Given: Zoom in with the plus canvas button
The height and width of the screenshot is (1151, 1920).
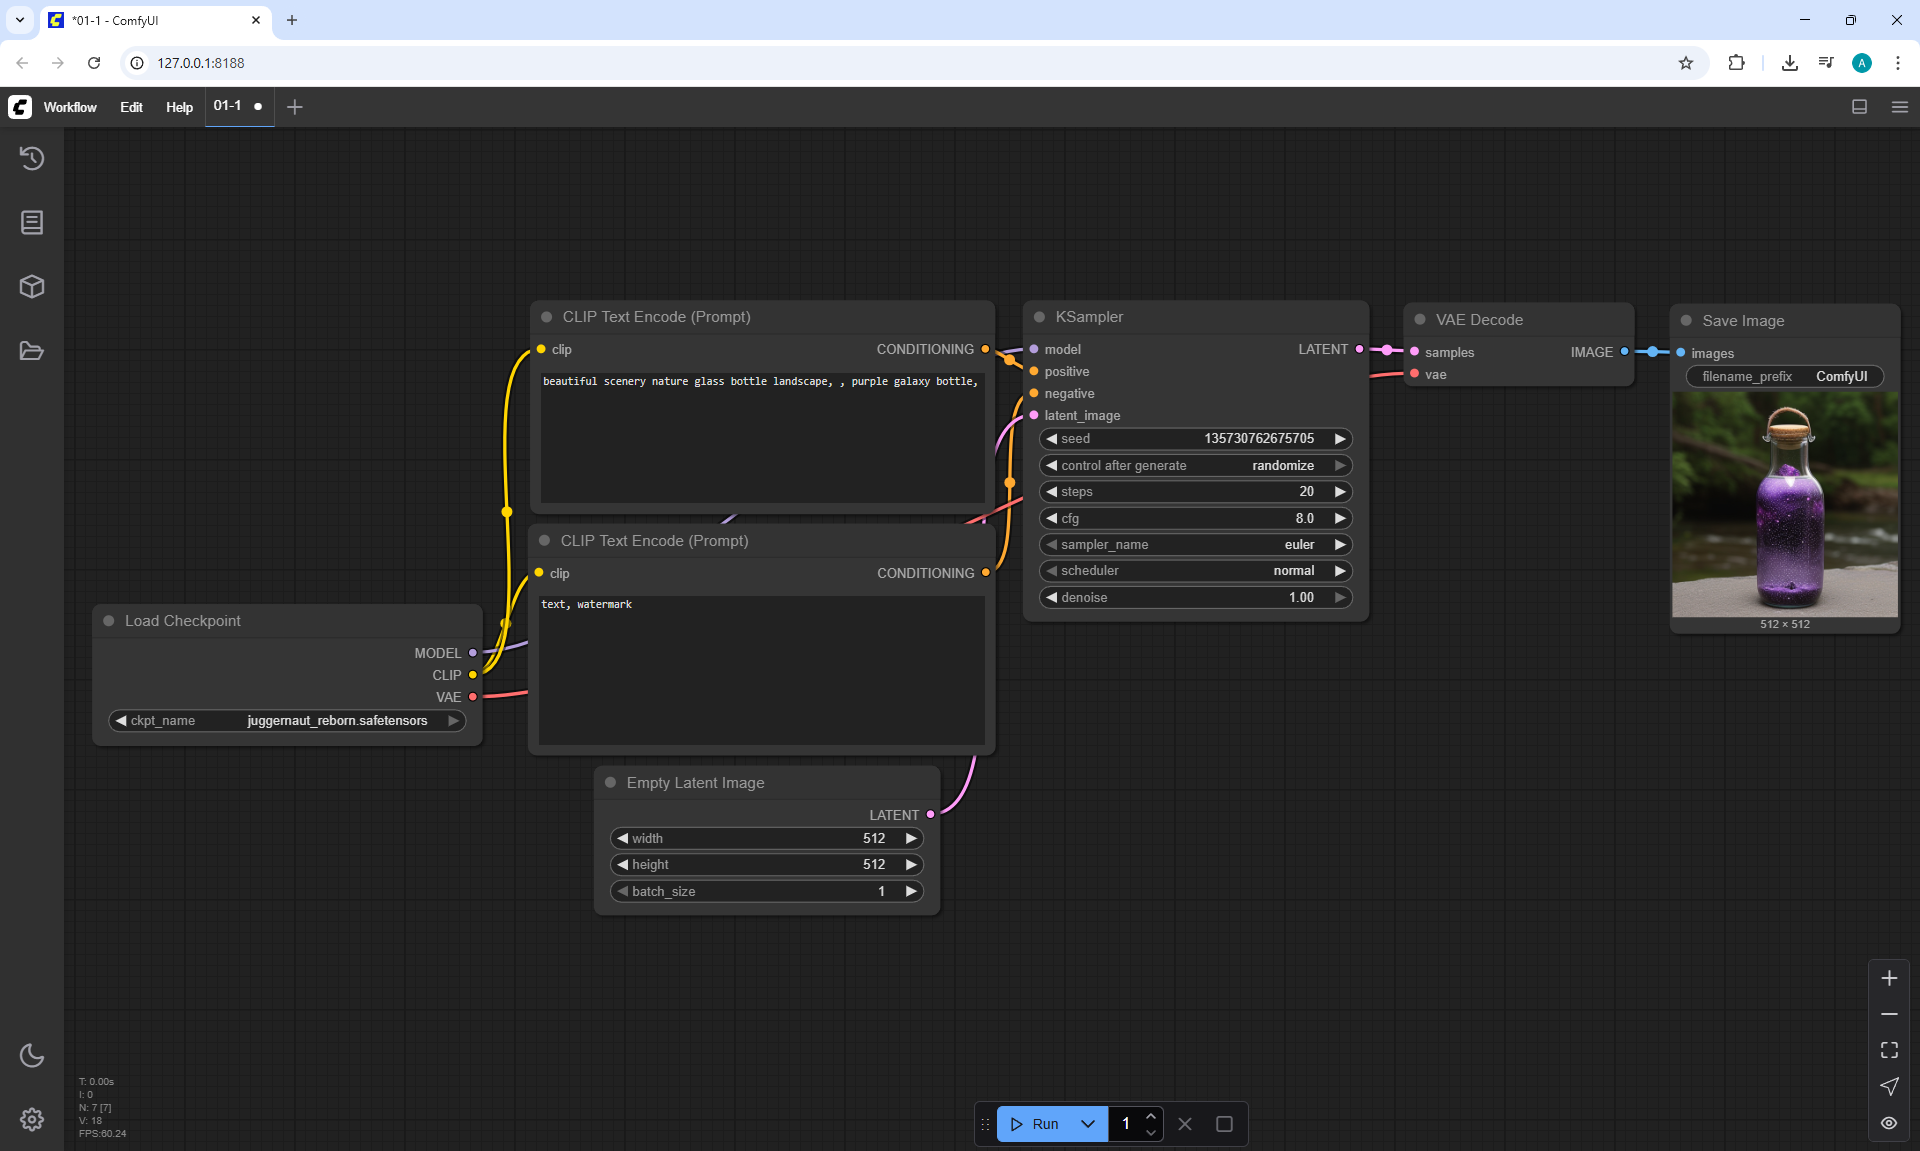Looking at the screenshot, I should (1889, 978).
